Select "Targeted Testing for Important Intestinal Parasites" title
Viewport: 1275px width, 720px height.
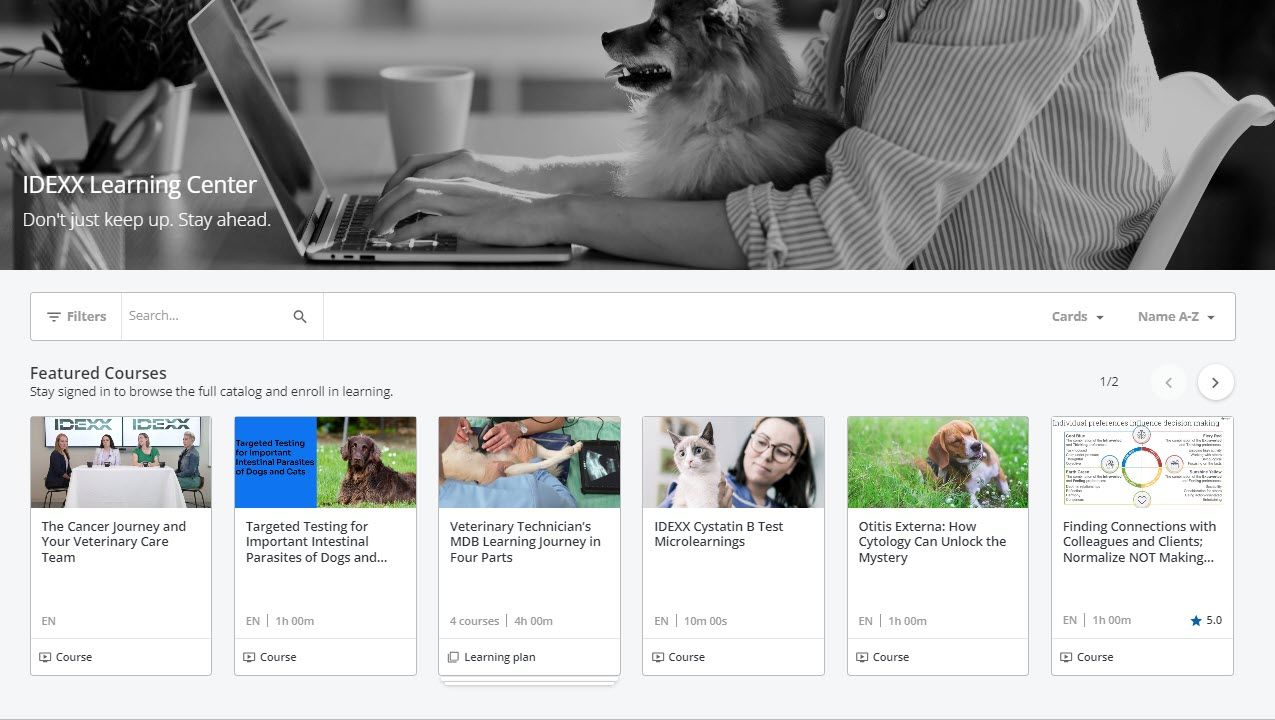[317, 542]
